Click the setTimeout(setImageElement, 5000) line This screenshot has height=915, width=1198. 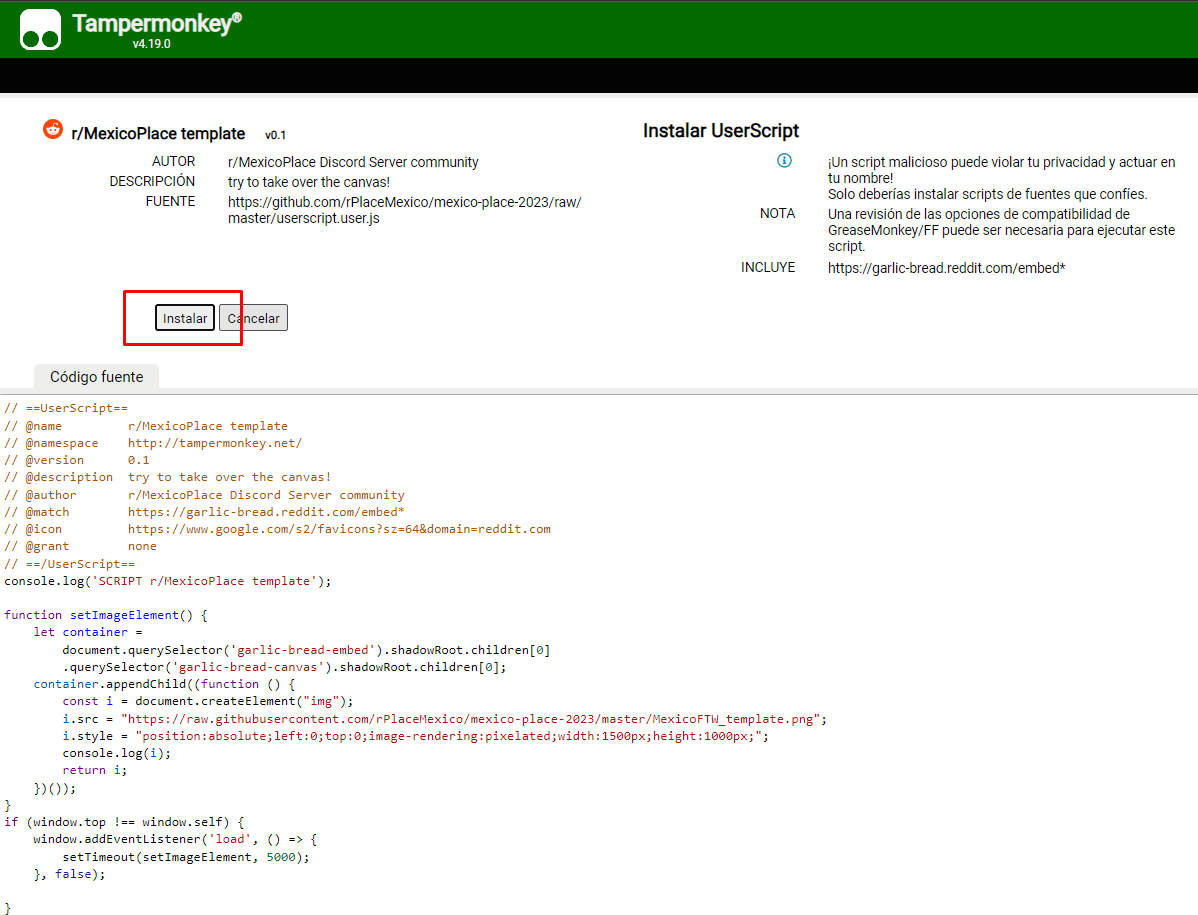[186, 857]
